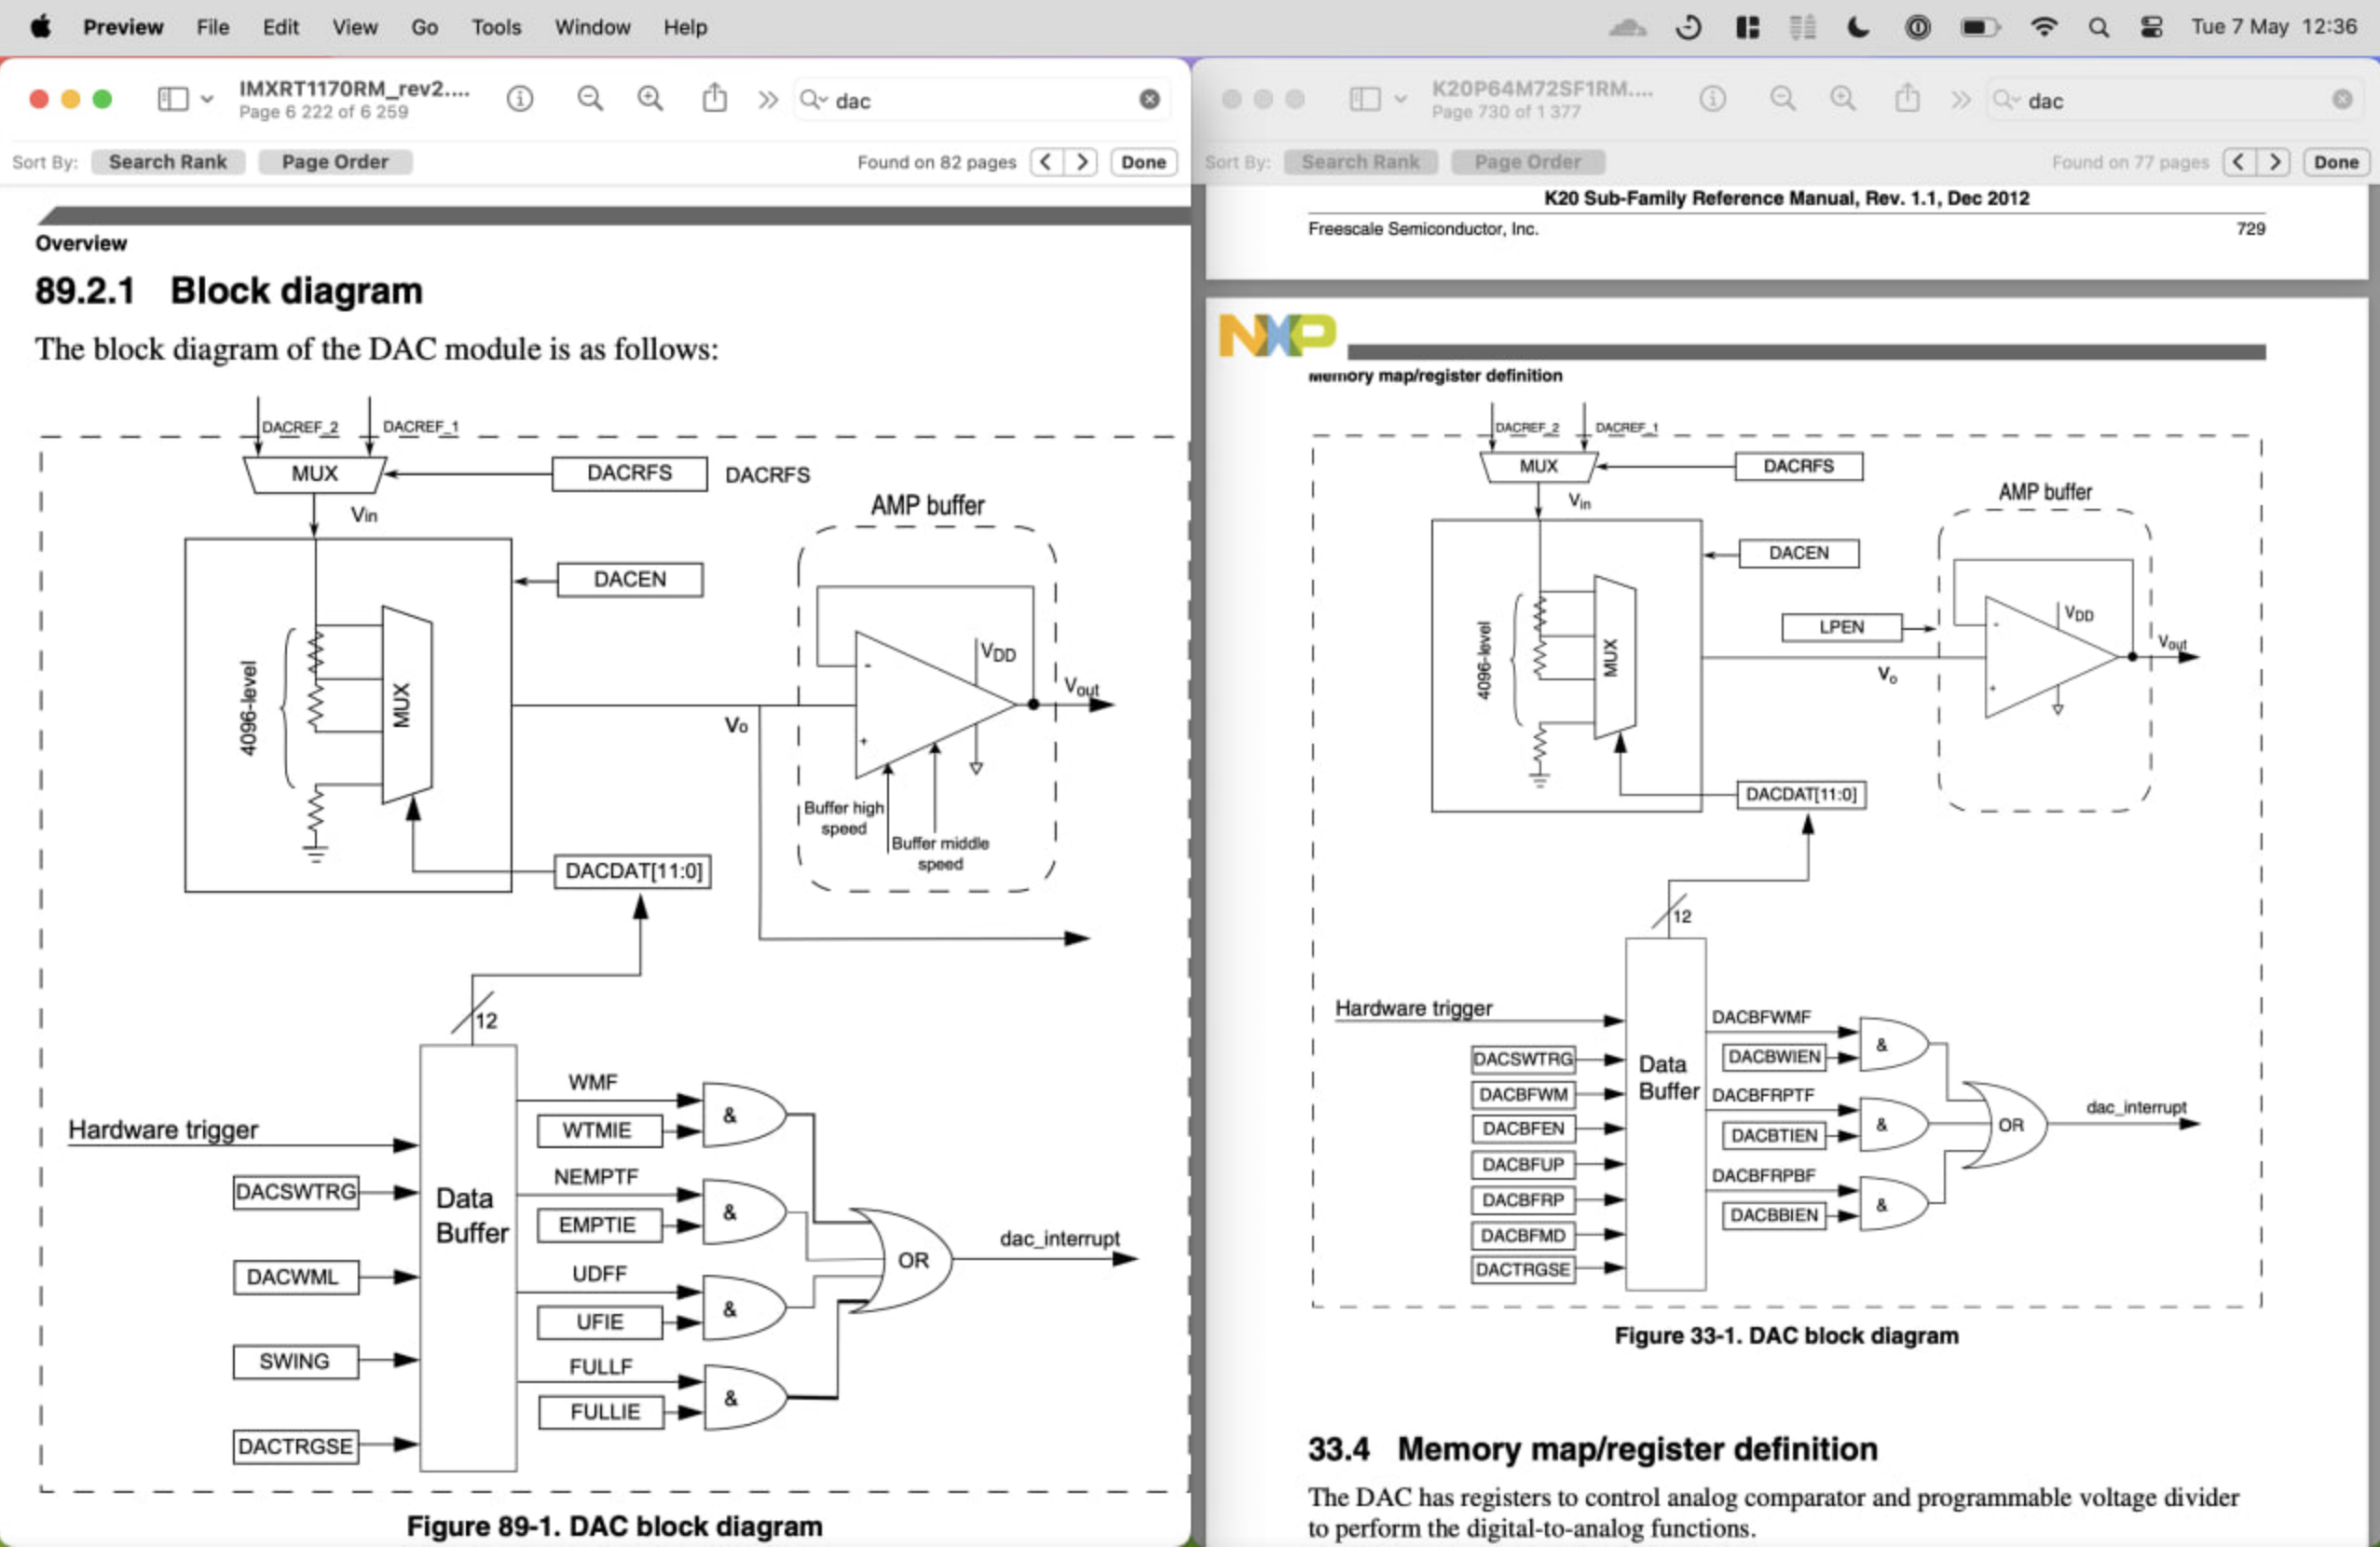Click the share icon in the left window
Viewport: 2380px width, 1547px height.
(x=714, y=99)
